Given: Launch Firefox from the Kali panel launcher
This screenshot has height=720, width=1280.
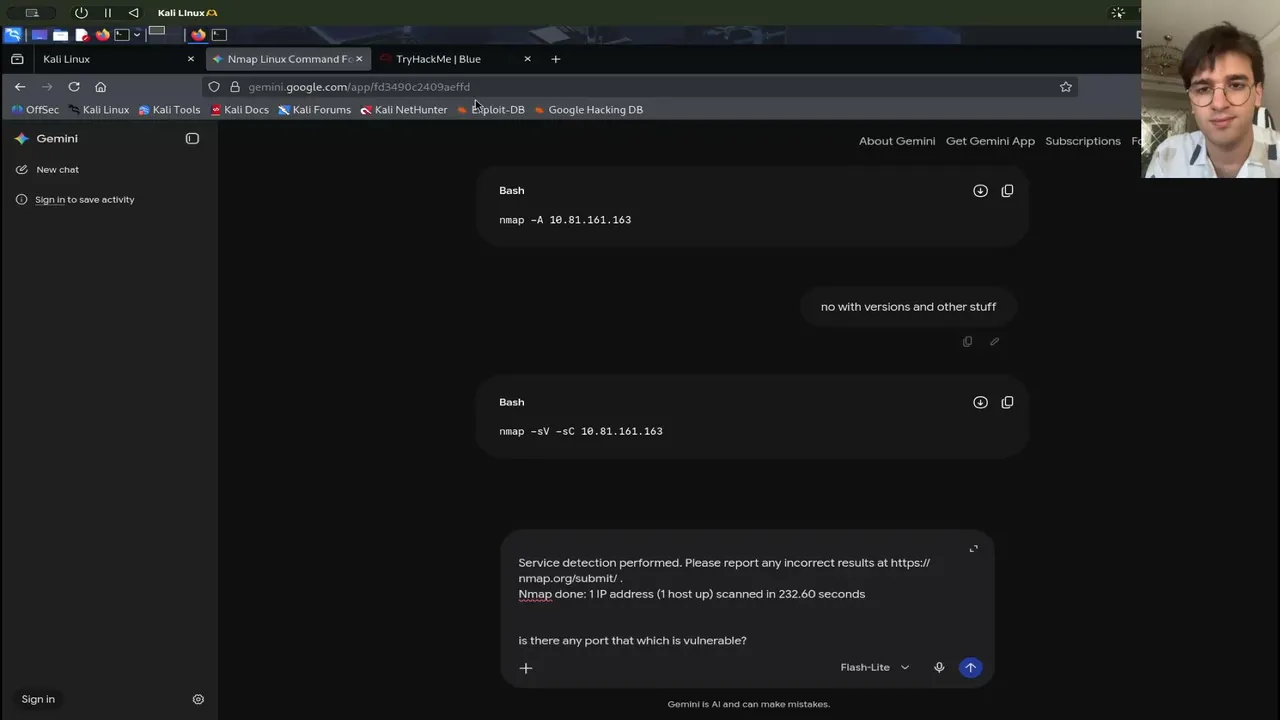Looking at the screenshot, I should (x=102, y=34).
